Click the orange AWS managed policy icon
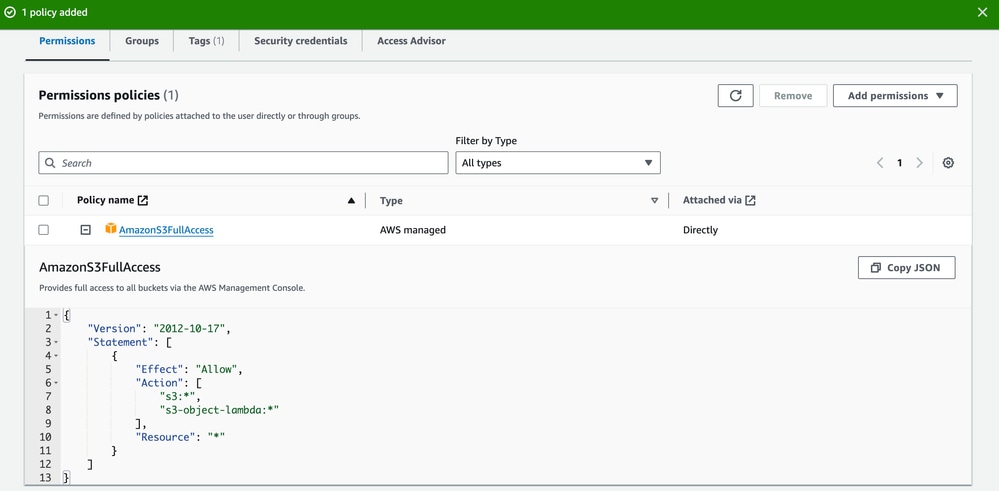The width and height of the screenshot is (999, 491). coord(111,229)
